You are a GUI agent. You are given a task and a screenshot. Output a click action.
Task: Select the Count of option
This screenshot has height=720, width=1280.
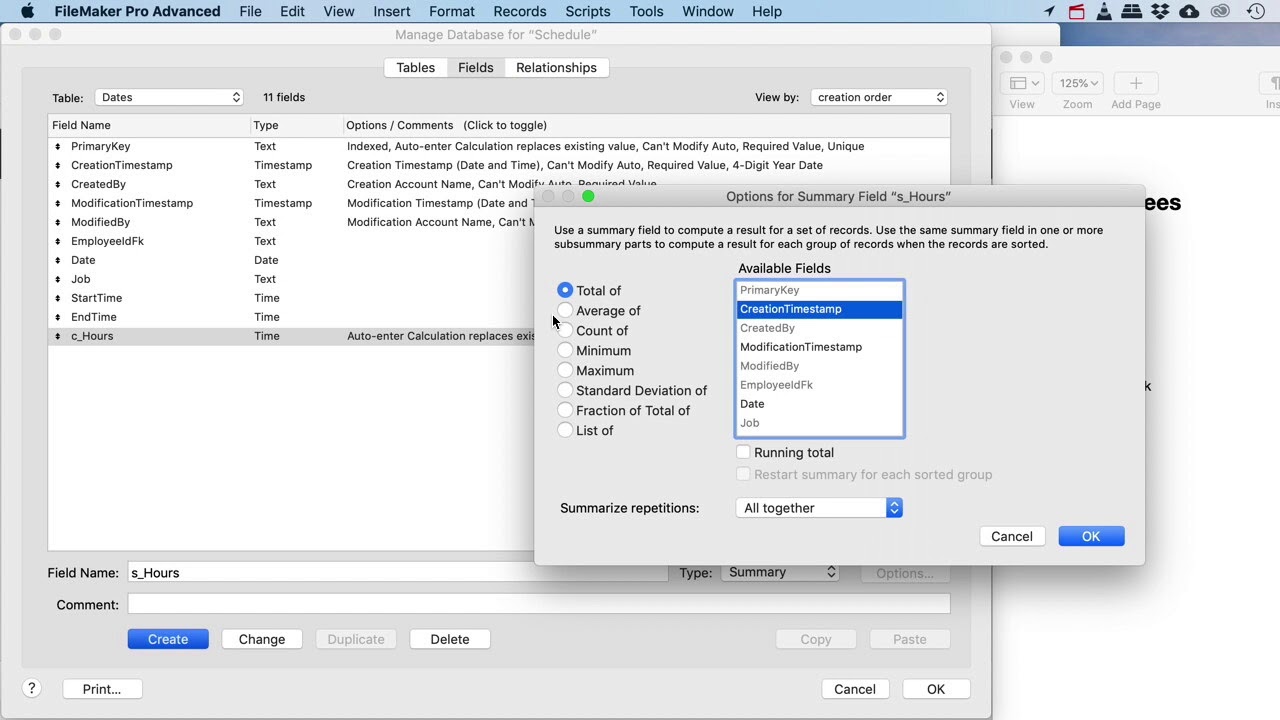pos(565,330)
